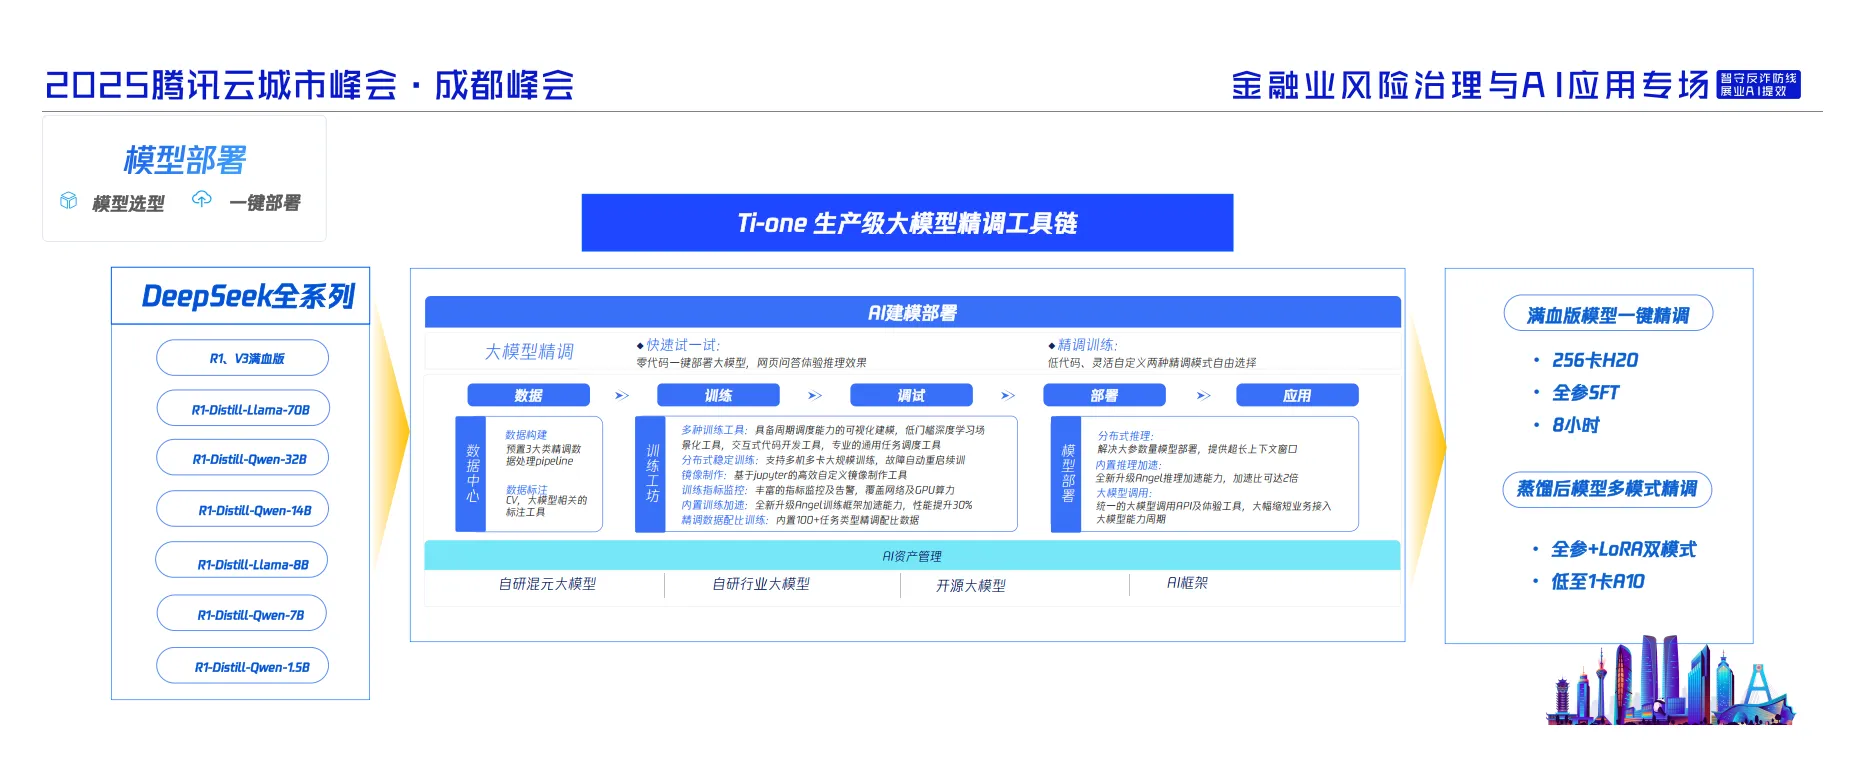1870x765 pixels.
Task: Select the 数据 stage button
Action: 529,395
